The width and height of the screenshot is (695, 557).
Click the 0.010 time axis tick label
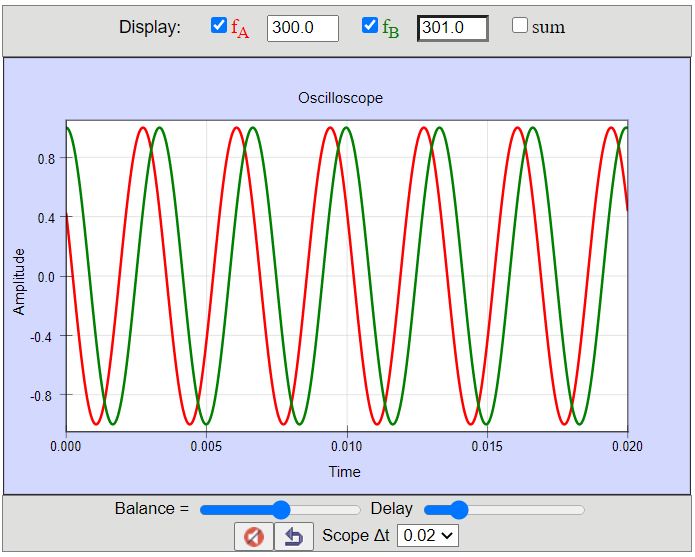pos(347,446)
